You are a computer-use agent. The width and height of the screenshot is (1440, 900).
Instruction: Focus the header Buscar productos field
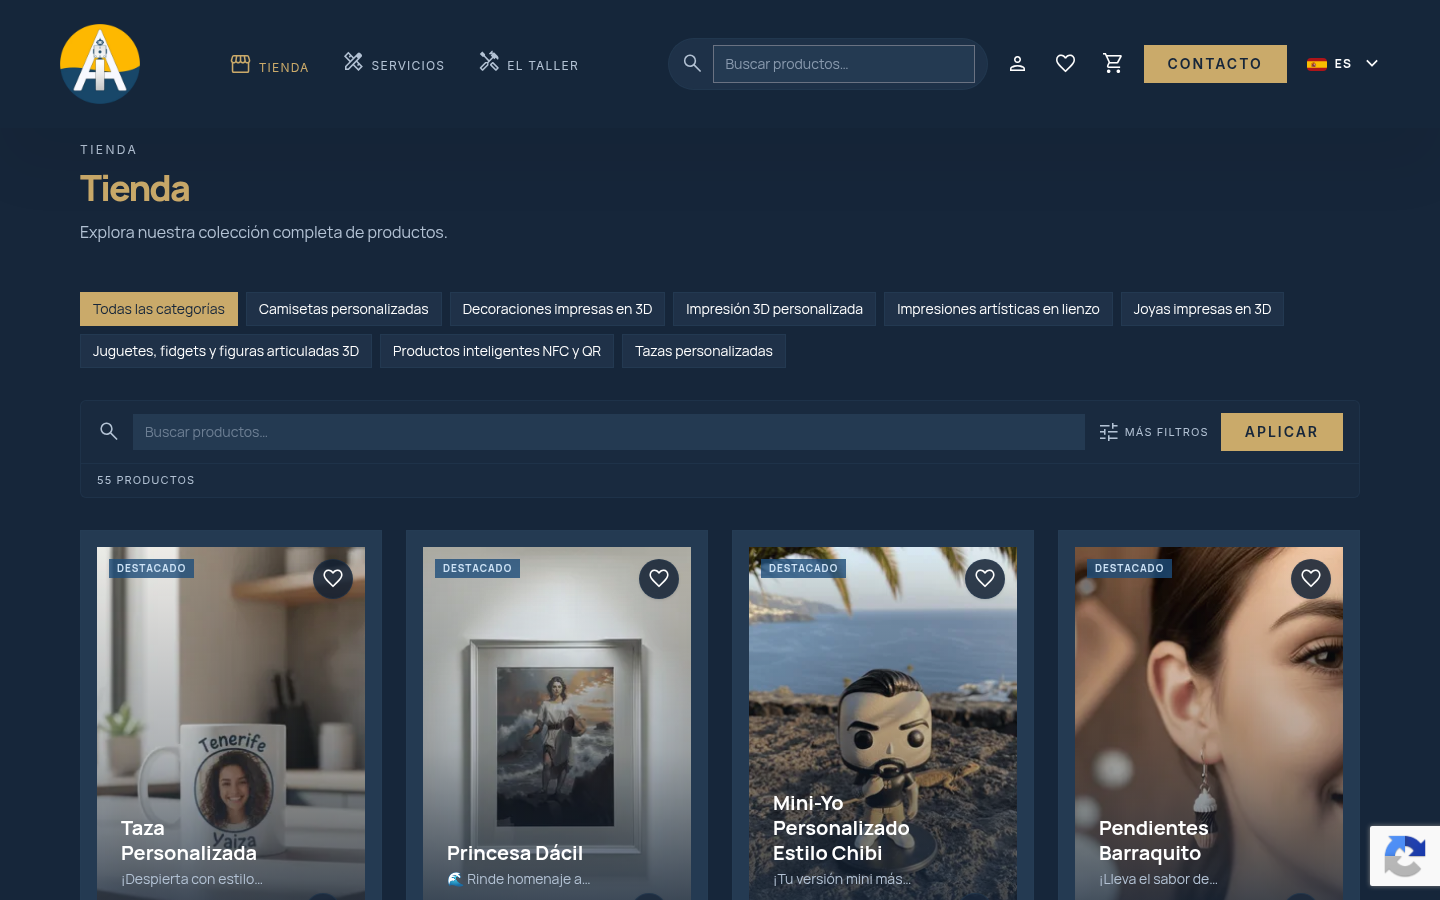click(x=844, y=64)
